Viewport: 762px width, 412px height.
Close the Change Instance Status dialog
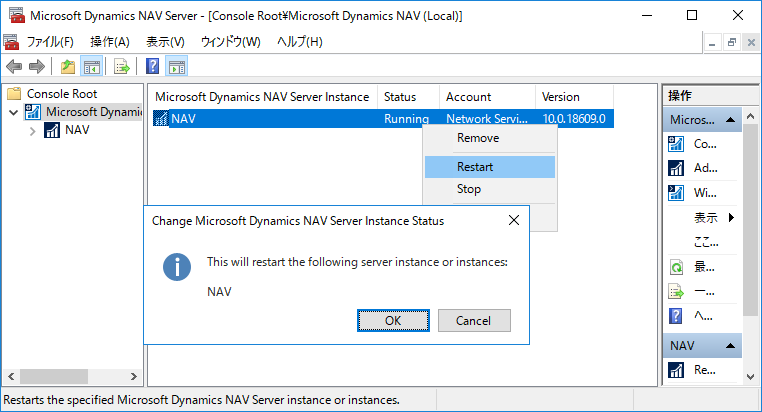point(514,221)
